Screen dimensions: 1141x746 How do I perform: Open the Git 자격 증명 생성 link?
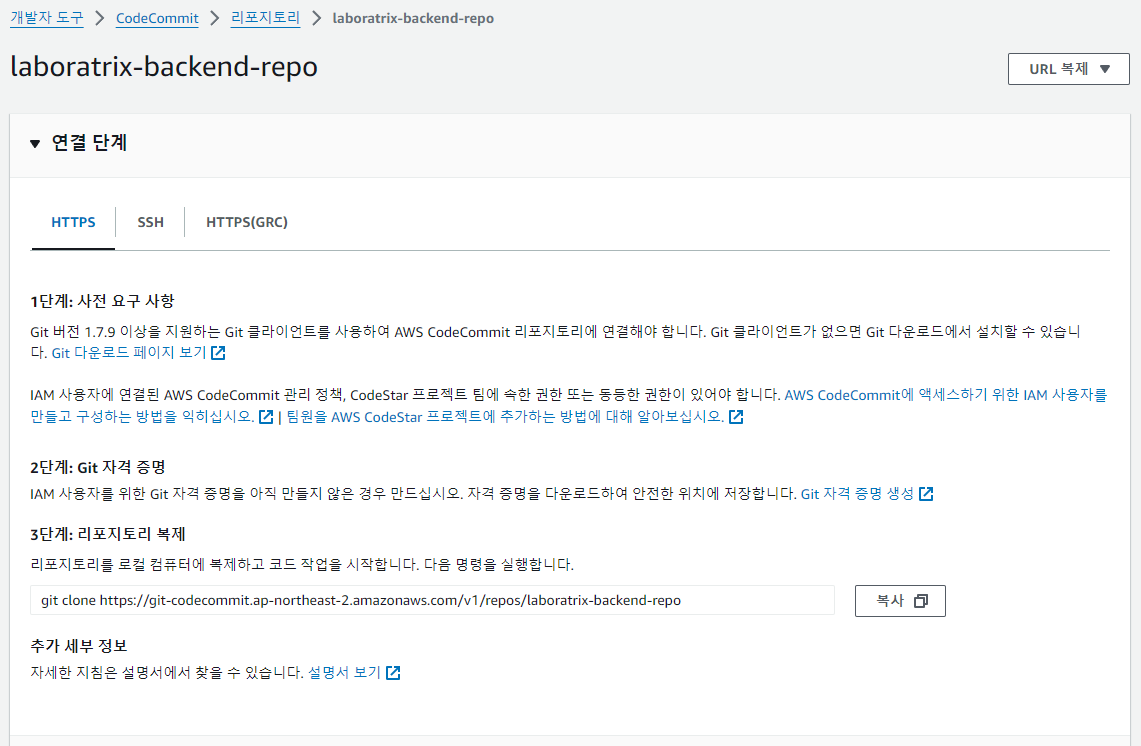click(857, 494)
